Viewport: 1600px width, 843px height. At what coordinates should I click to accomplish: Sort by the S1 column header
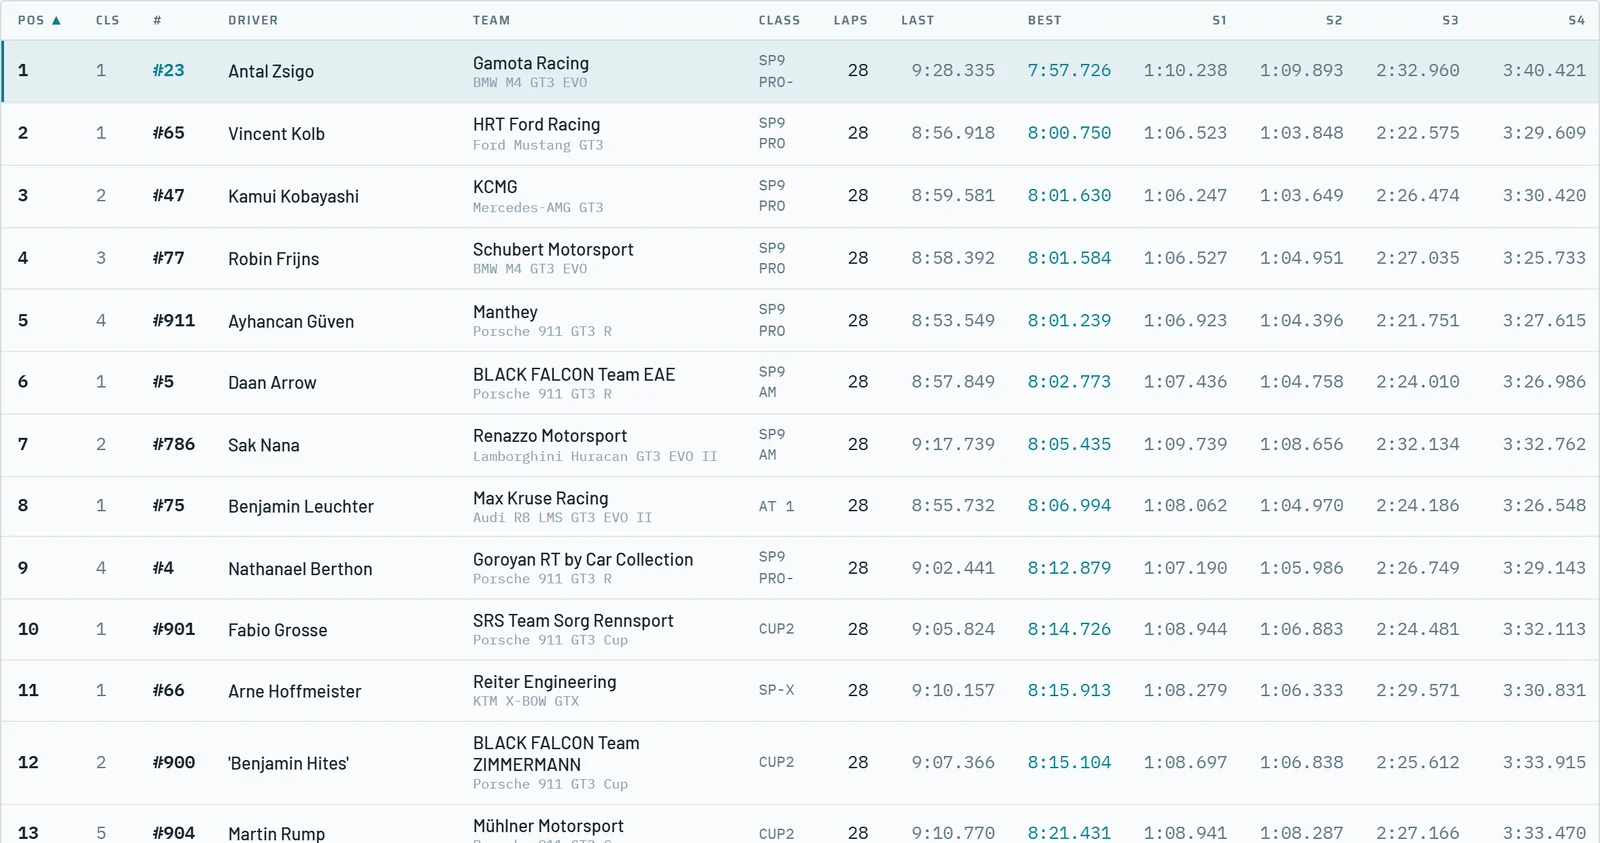[1219, 20]
